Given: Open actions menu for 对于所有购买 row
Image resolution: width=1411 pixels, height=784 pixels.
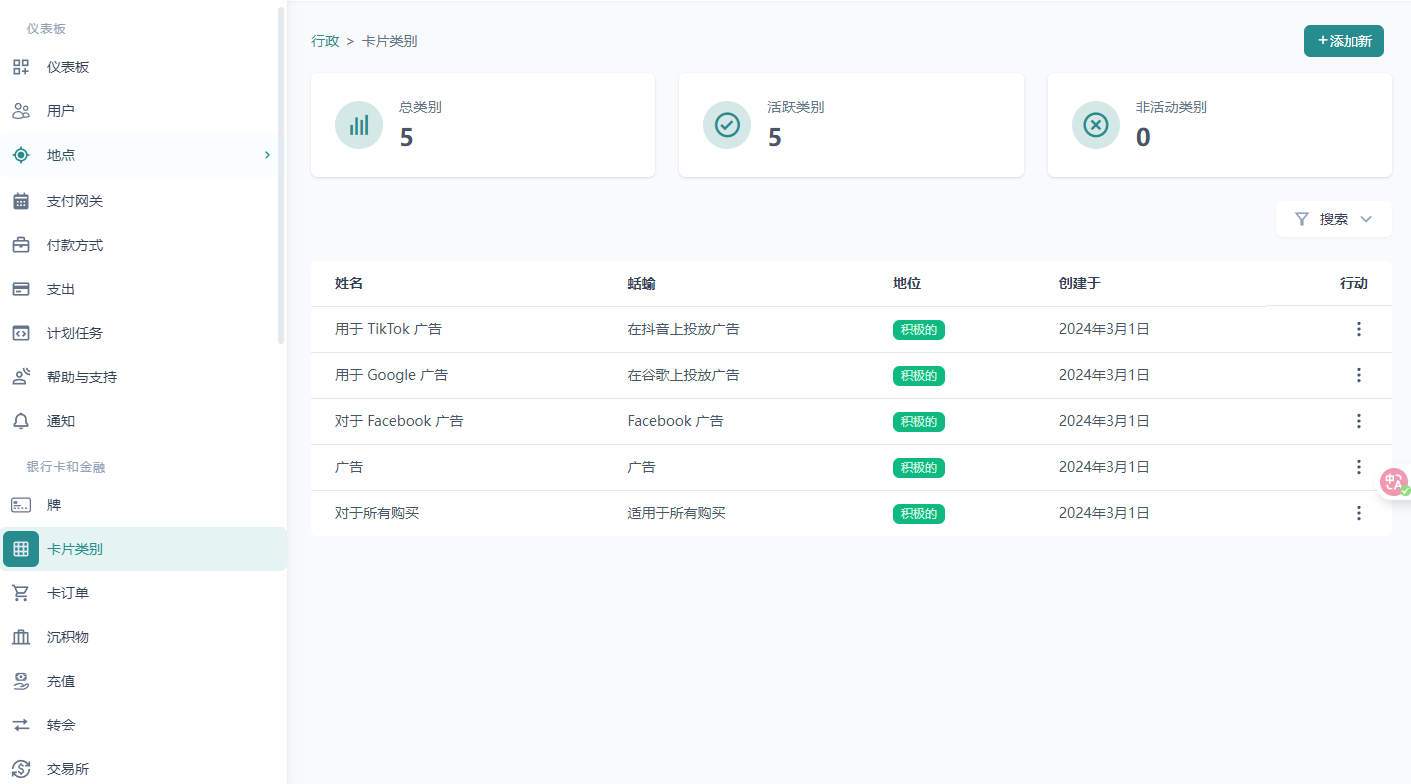Looking at the screenshot, I should (x=1358, y=513).
